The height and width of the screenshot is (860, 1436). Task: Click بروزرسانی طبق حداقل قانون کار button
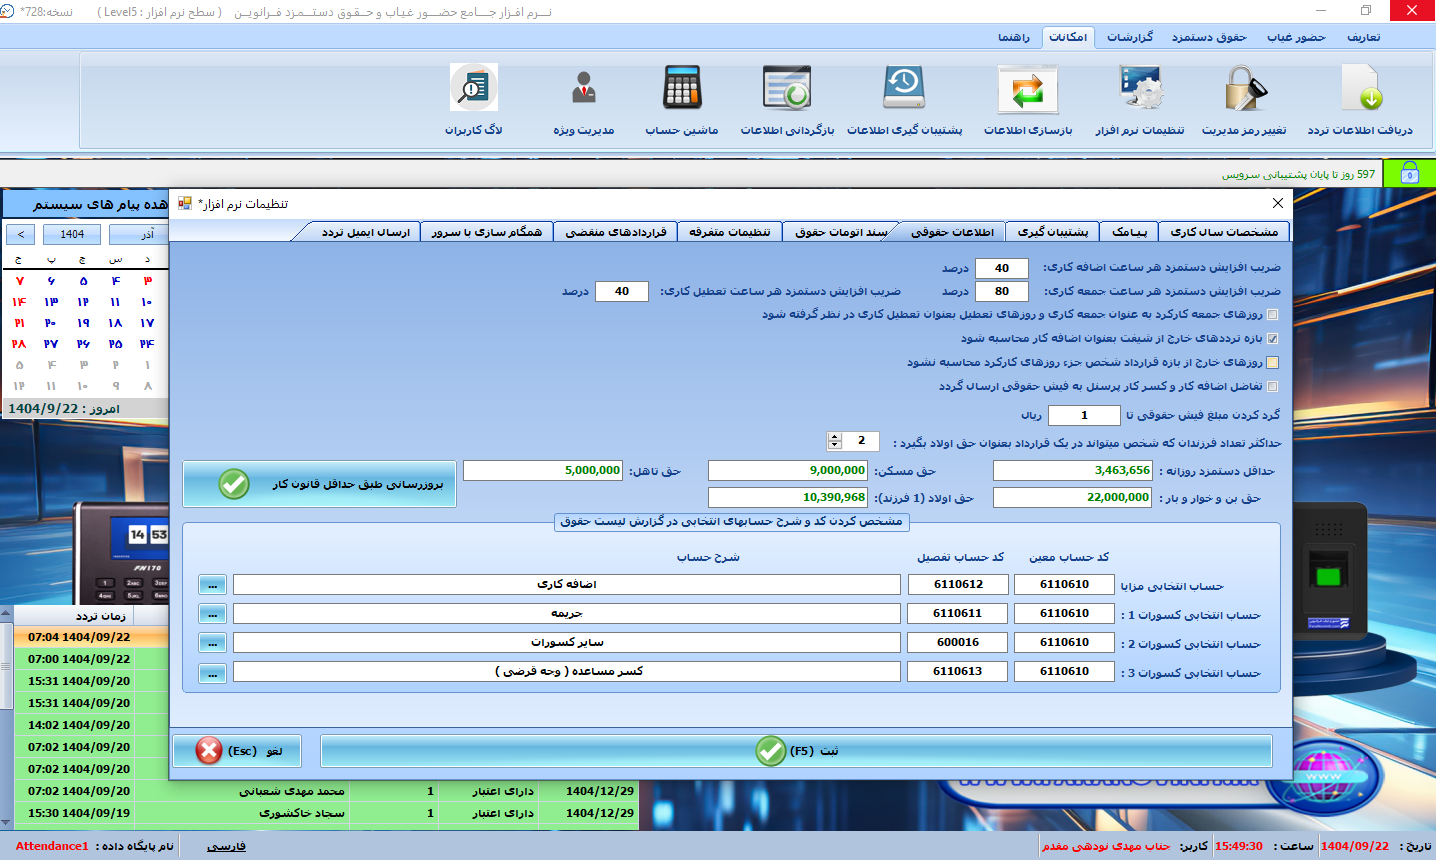point(319,485)
